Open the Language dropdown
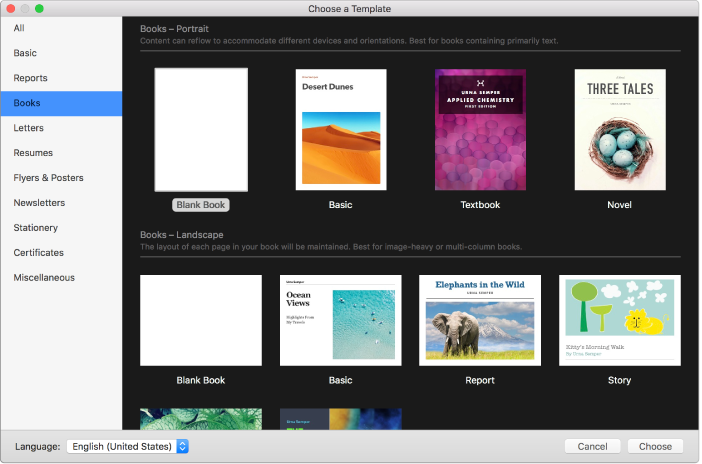The width and height of the screenshot is (702, 464). (x=128, y=447)
